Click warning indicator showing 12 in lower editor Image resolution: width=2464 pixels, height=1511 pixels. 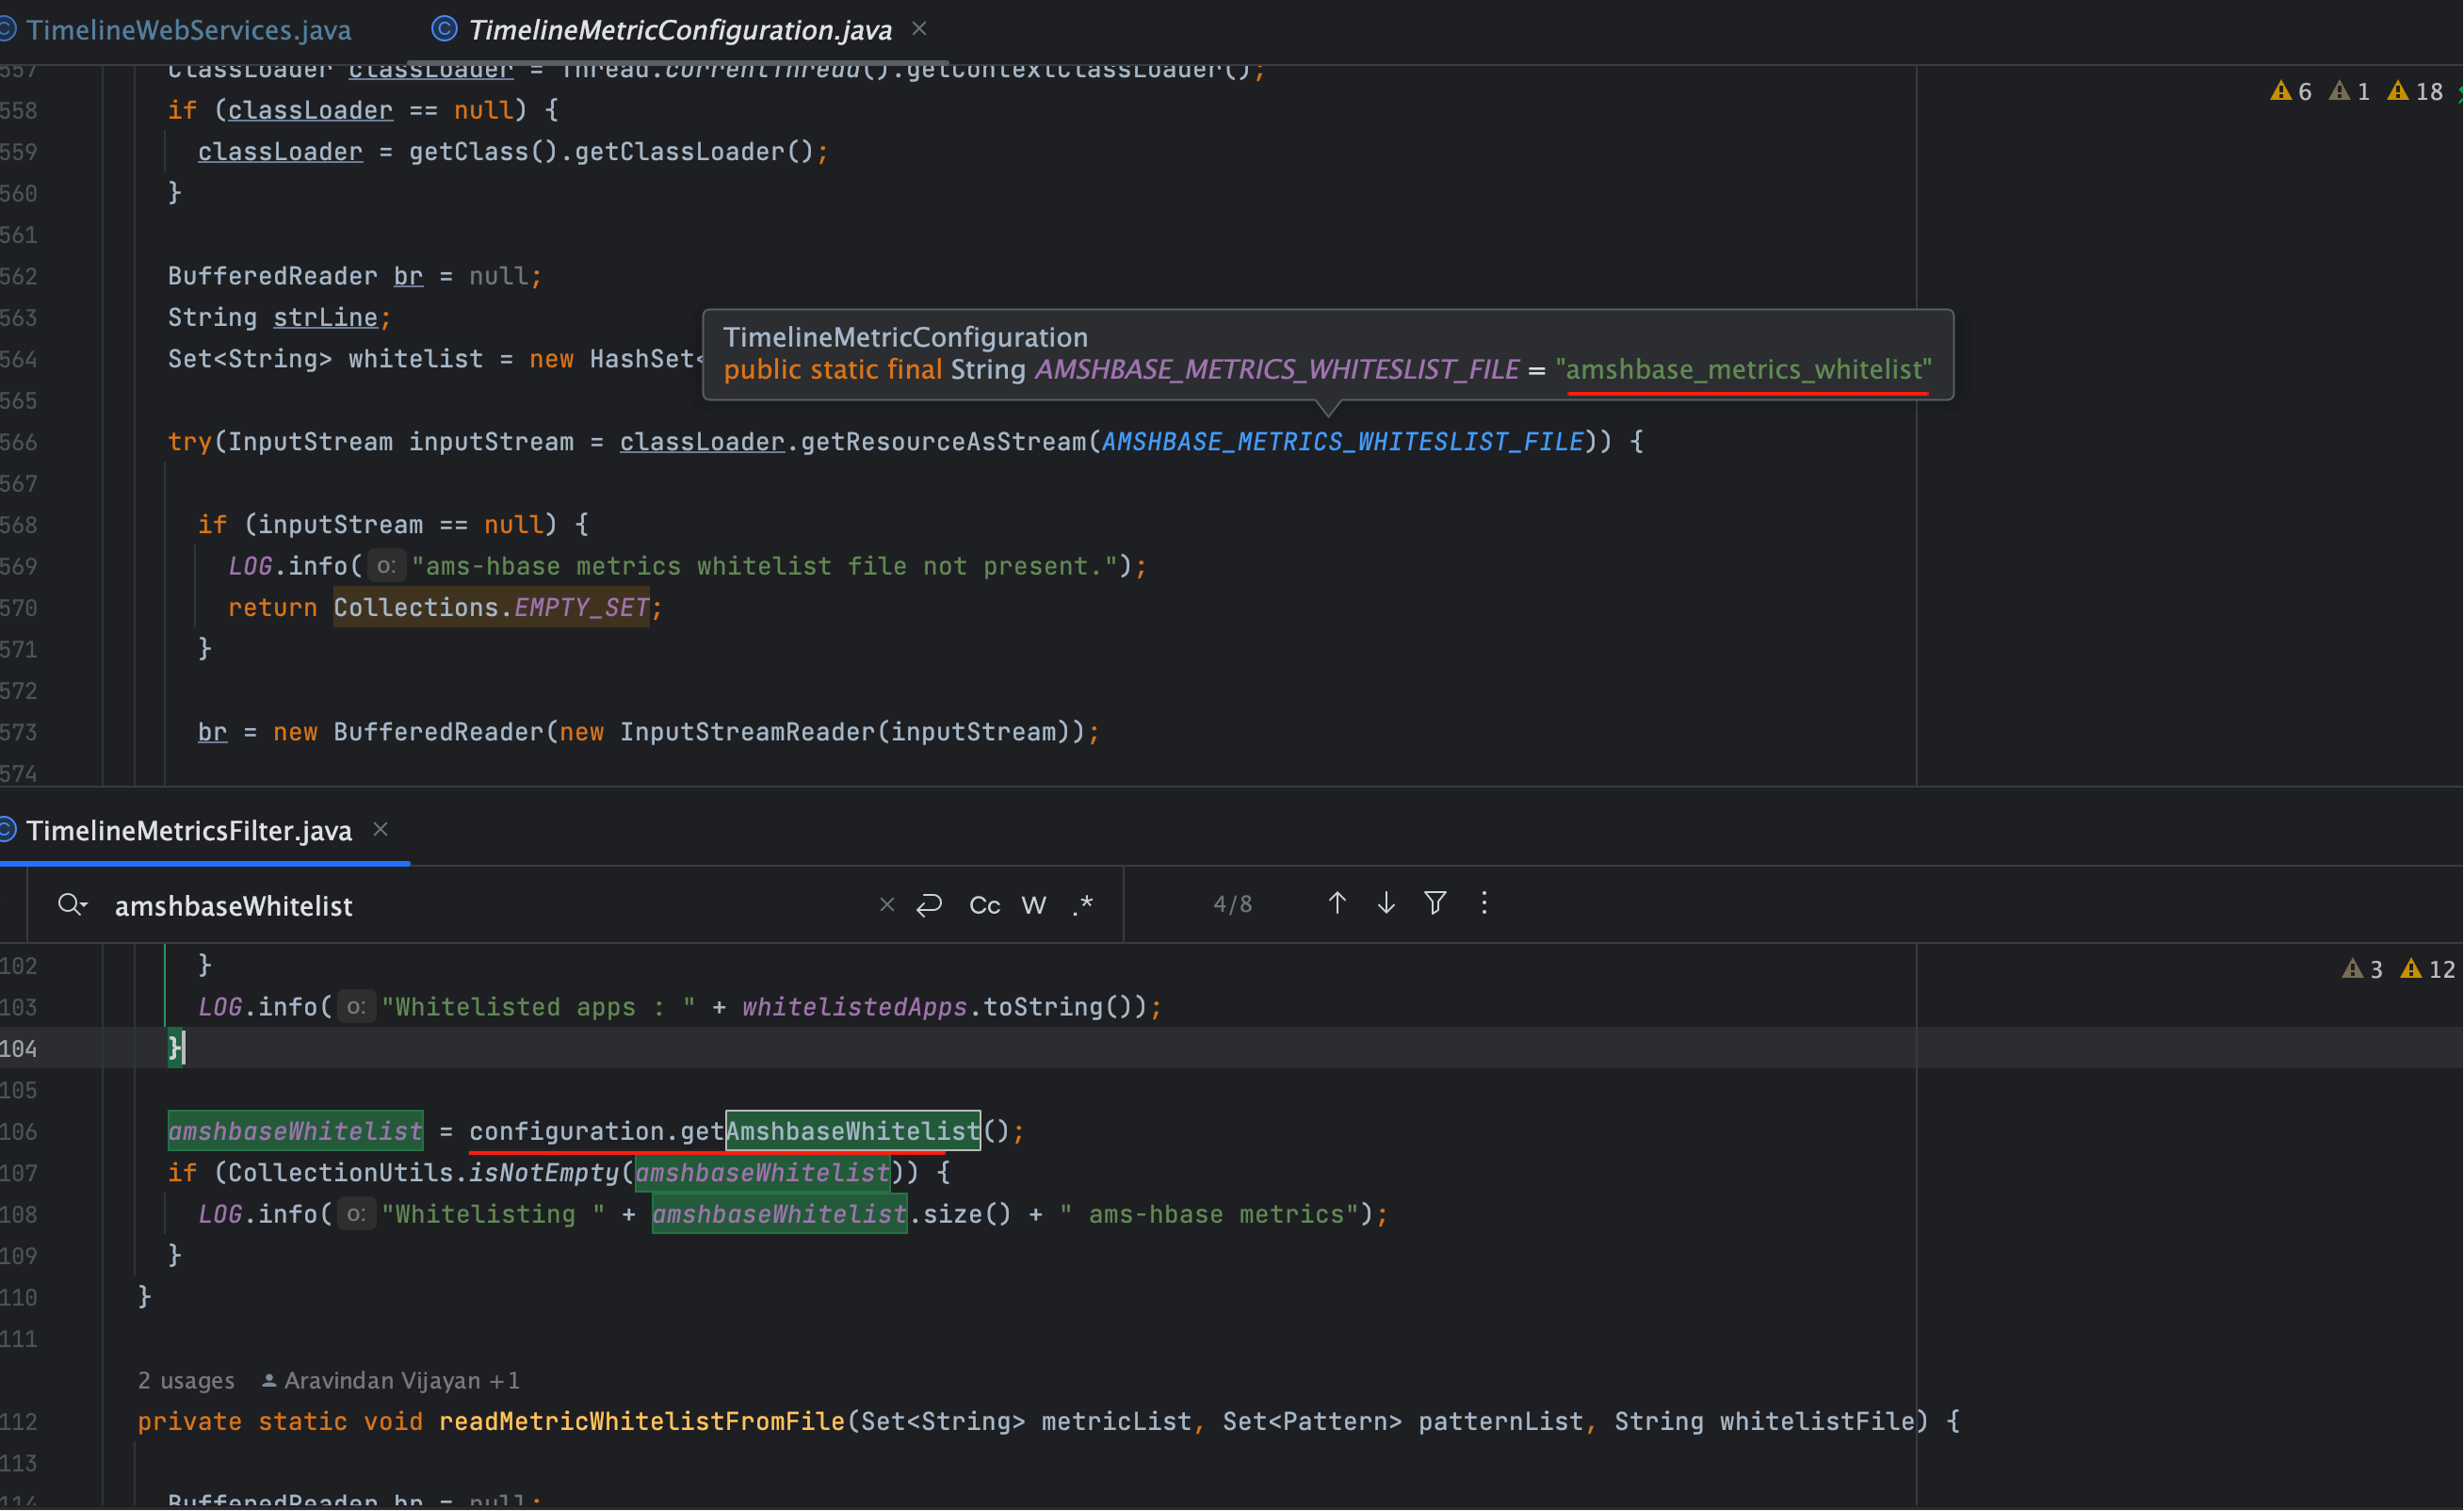click(2428, 970)
